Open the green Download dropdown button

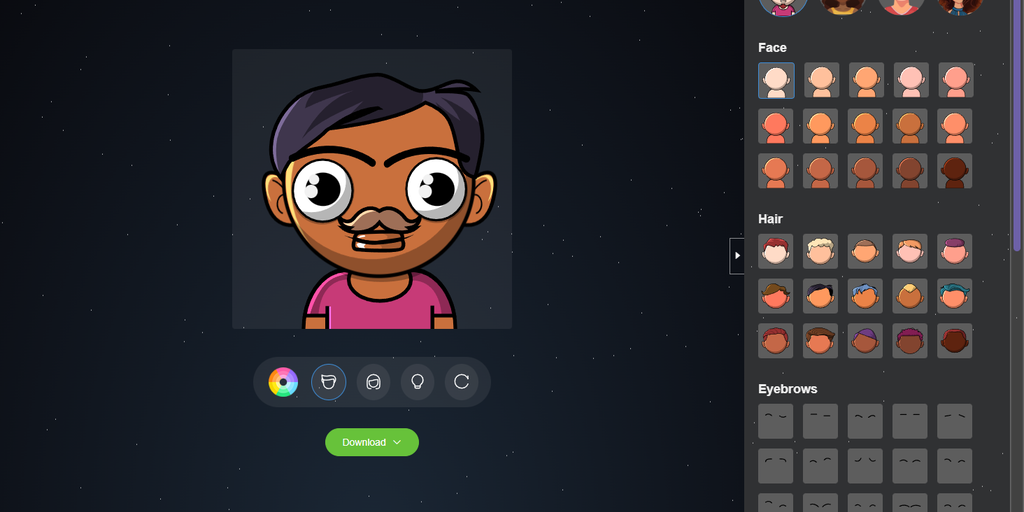(372, 442)
